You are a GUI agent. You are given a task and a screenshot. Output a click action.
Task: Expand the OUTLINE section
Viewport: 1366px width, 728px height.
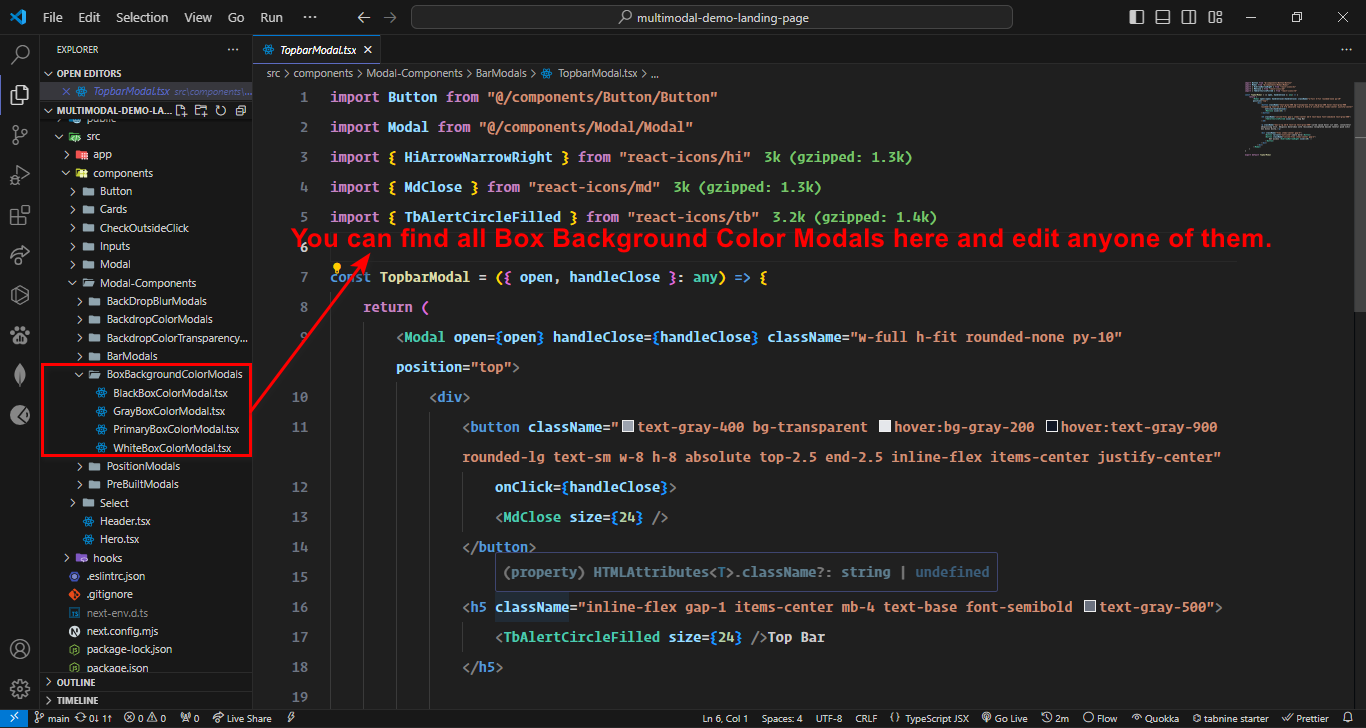click(146, 682)
